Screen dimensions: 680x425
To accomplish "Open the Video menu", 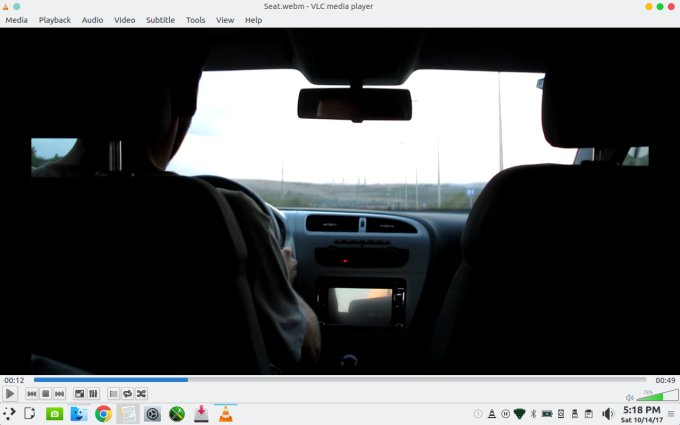I will (x=124, y=20).
